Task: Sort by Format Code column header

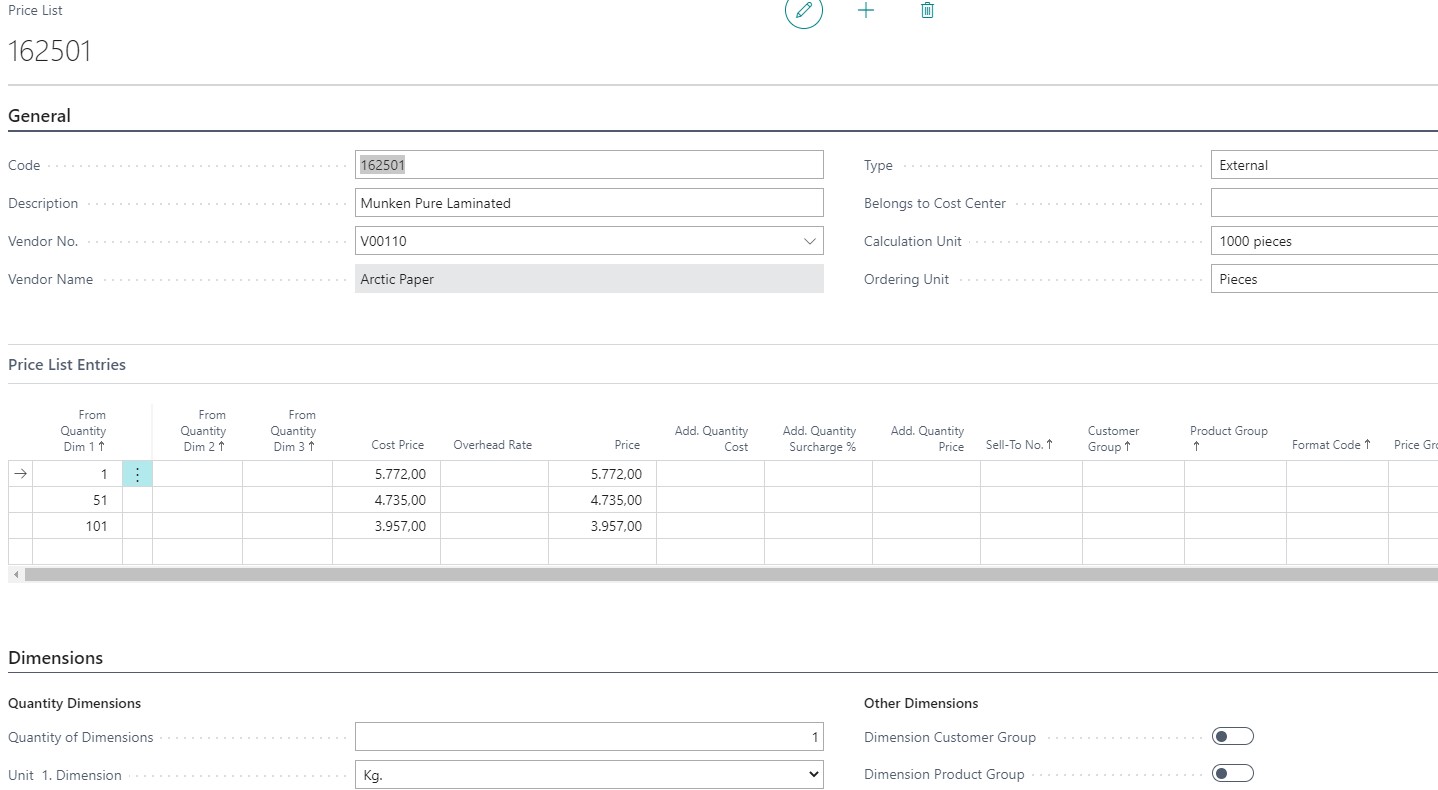Action: [x=1332, y=445]
